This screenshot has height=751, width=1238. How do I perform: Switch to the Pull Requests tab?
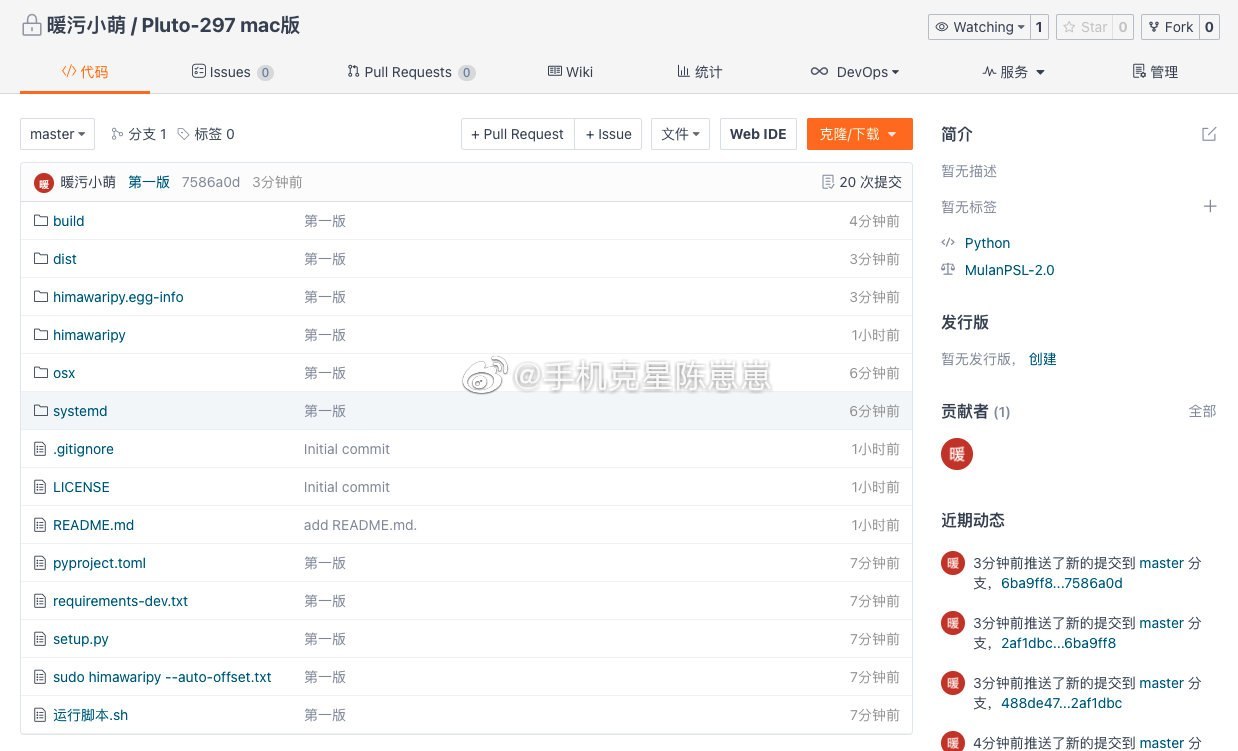coord(411,72)
